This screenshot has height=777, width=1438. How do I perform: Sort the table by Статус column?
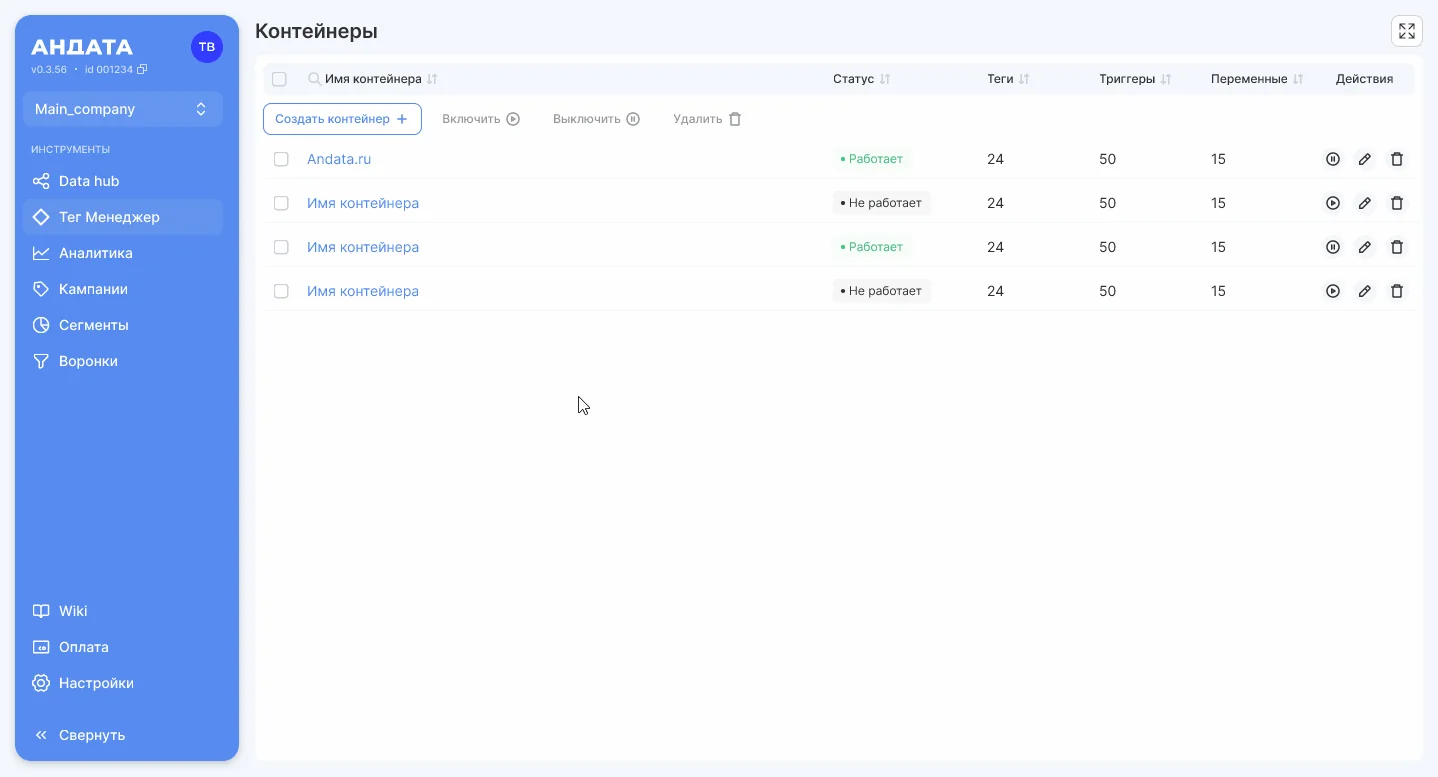pyautogui.click(x=885, y=79)
